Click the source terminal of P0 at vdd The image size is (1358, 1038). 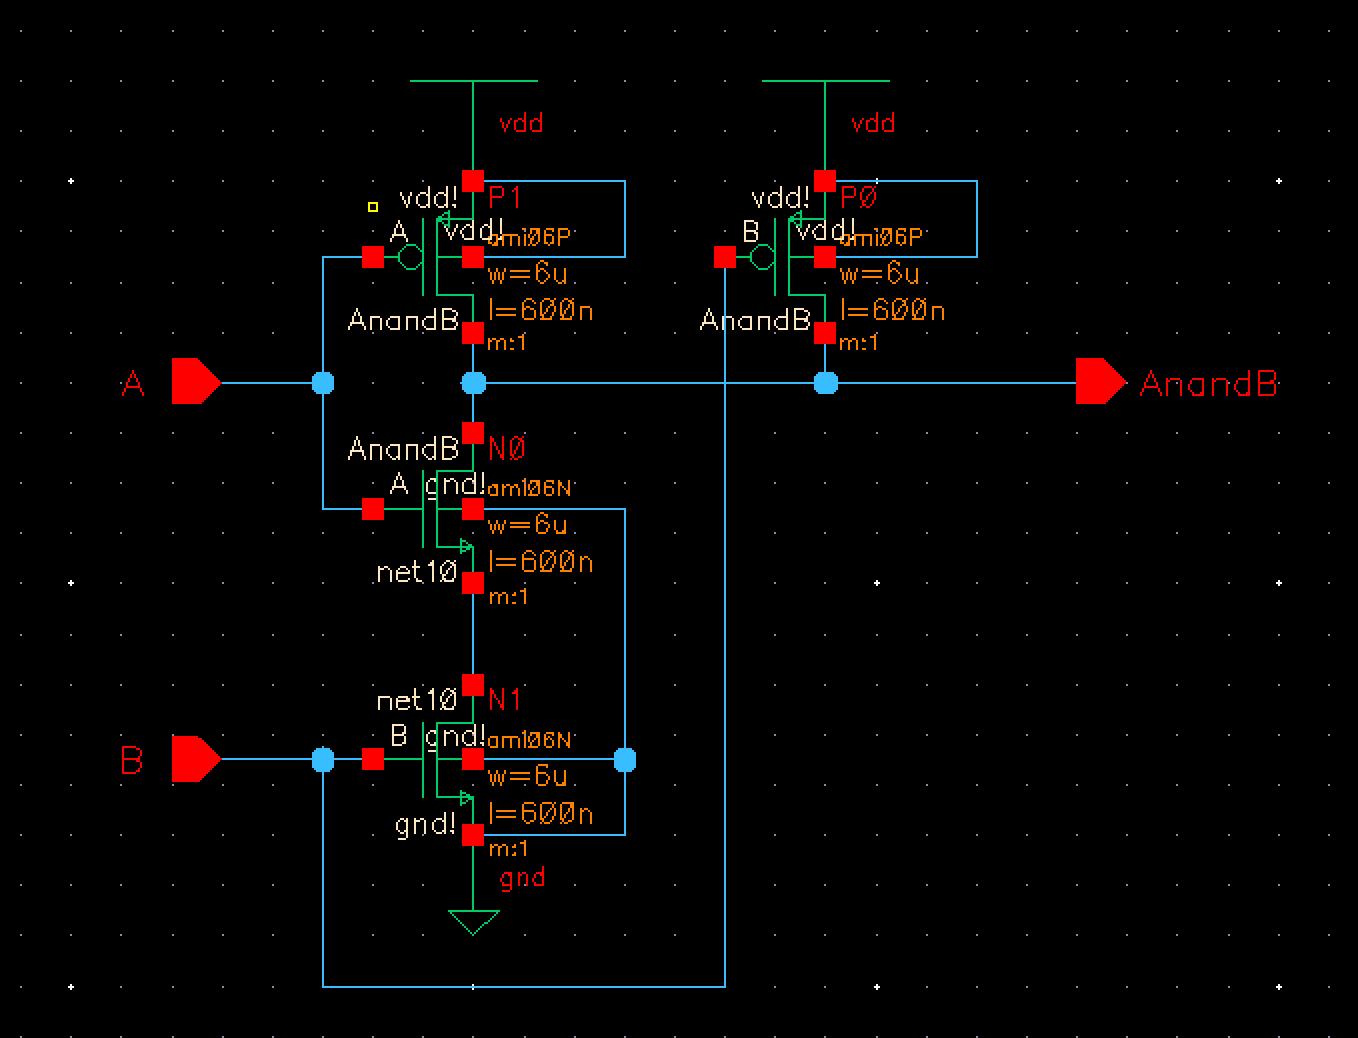[x=825, y=181]
